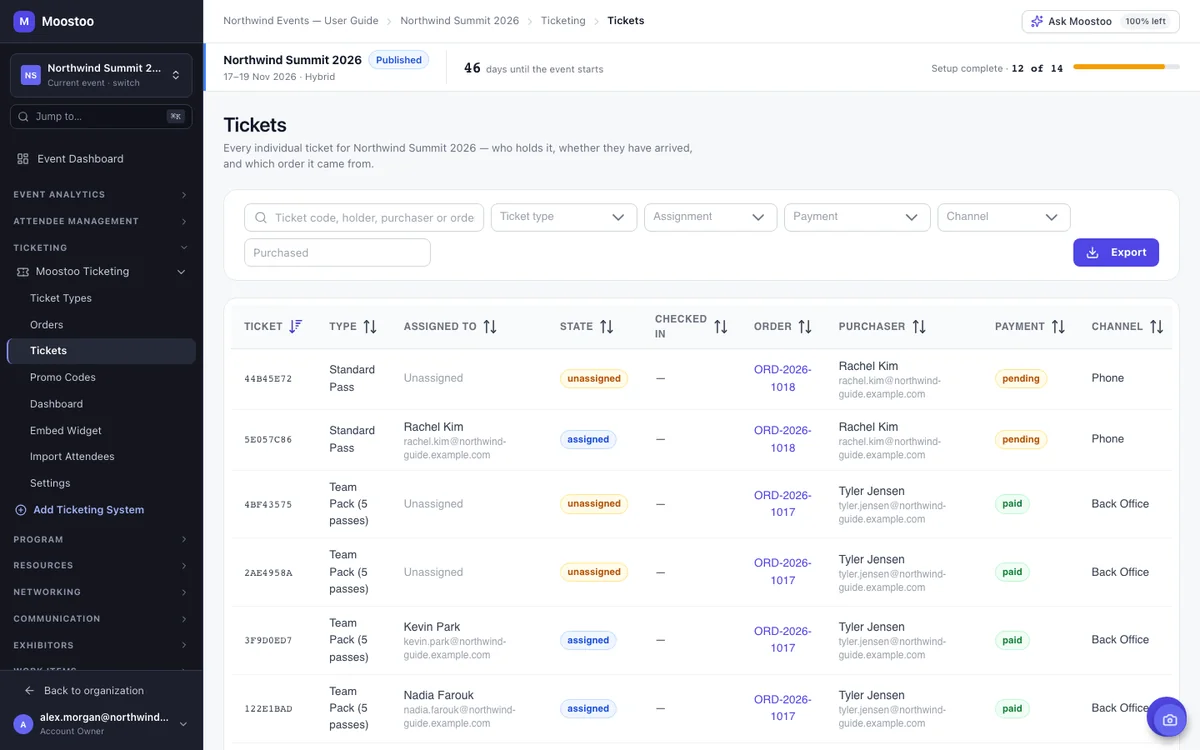Sort by the State column icon
This screenshot has width=1200, height=750.
click(607, 327)
